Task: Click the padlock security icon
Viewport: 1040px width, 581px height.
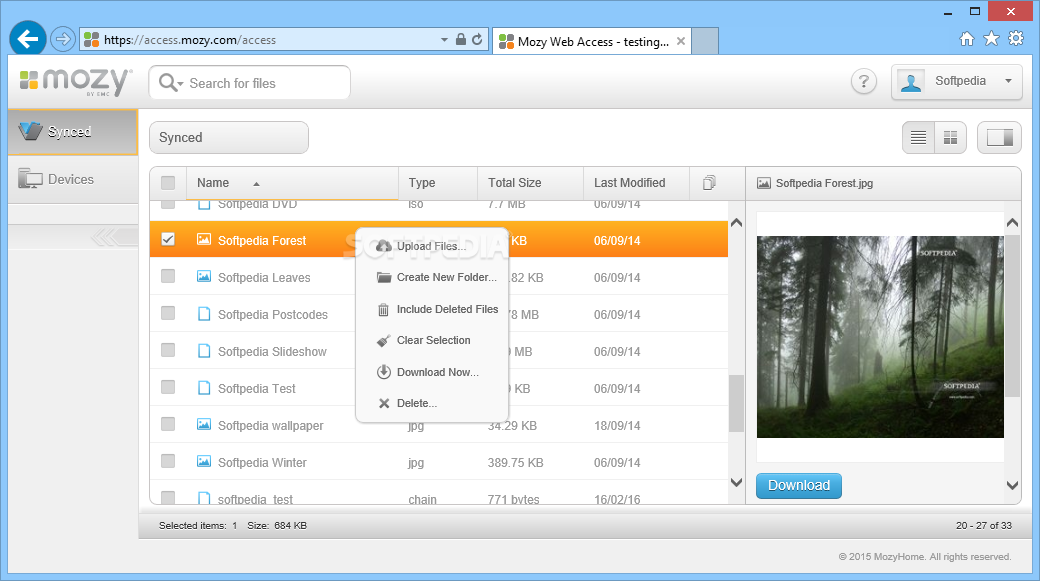Action: 461,39
